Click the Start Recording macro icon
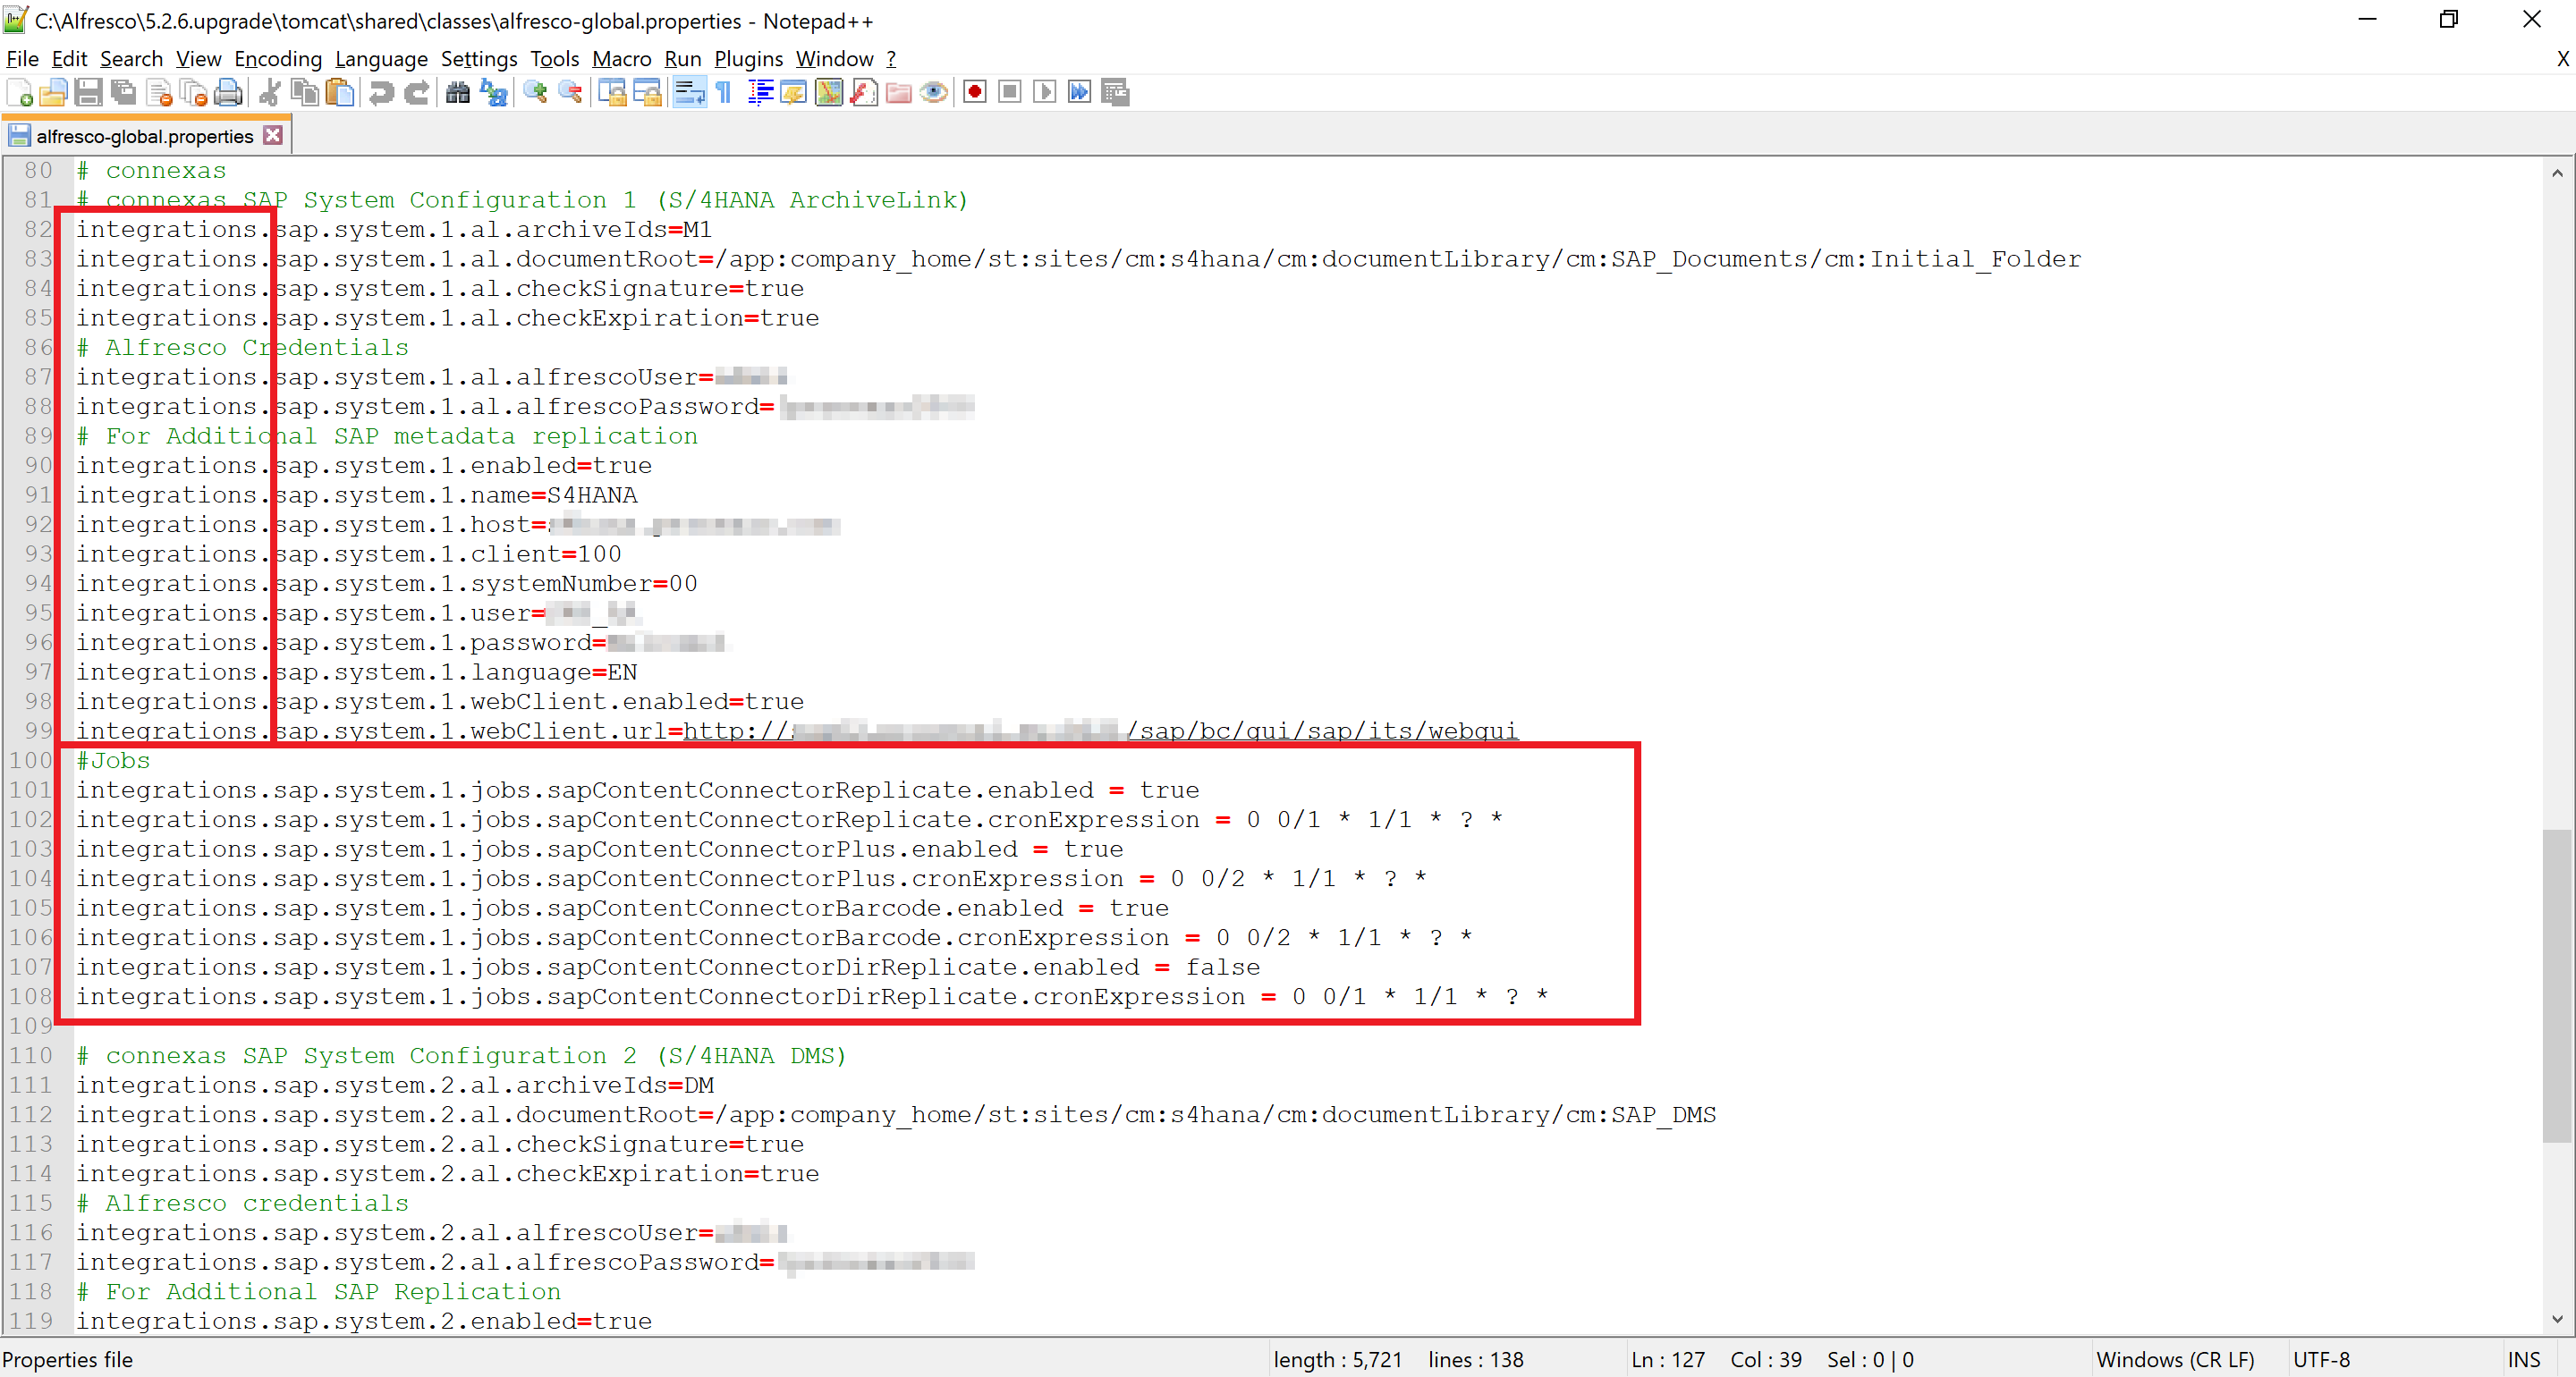Viewport: 2576px width, 1377px height. click(x=975, y=93)
